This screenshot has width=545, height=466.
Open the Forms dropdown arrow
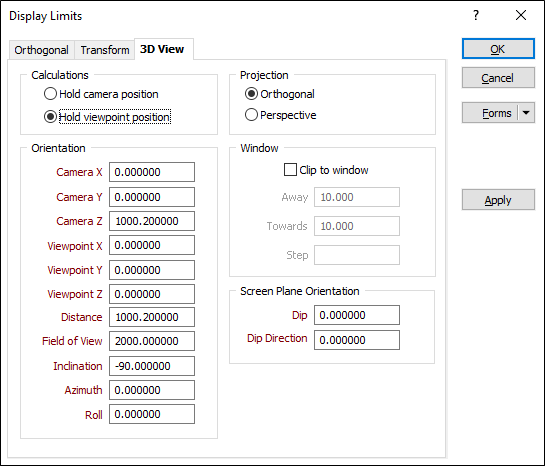[526, 113]
